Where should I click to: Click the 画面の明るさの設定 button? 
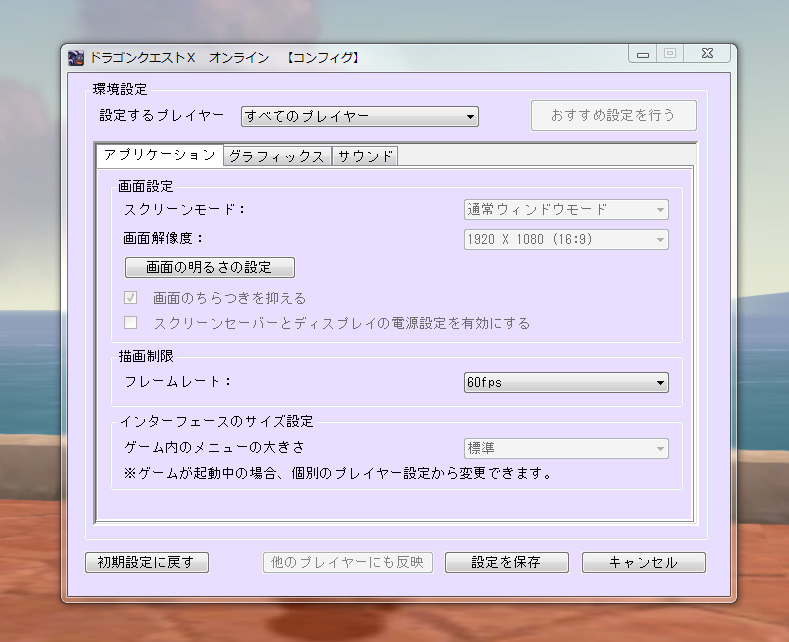209,267
